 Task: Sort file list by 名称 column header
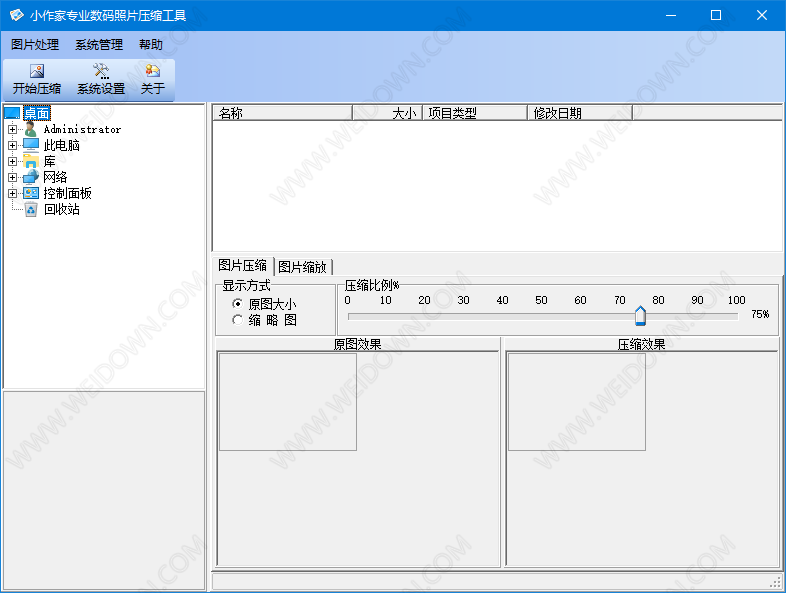(282, 113)
